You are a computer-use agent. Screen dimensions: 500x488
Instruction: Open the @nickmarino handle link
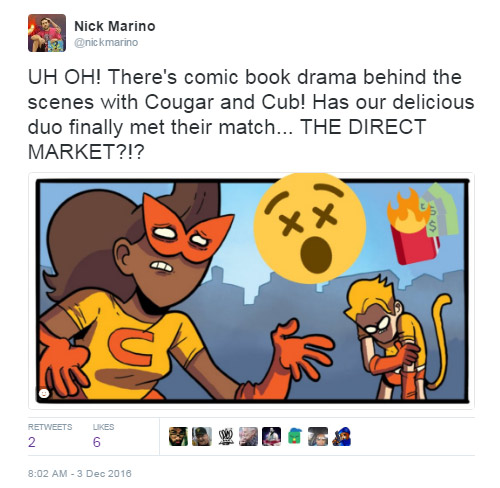[x=106, y=42]
